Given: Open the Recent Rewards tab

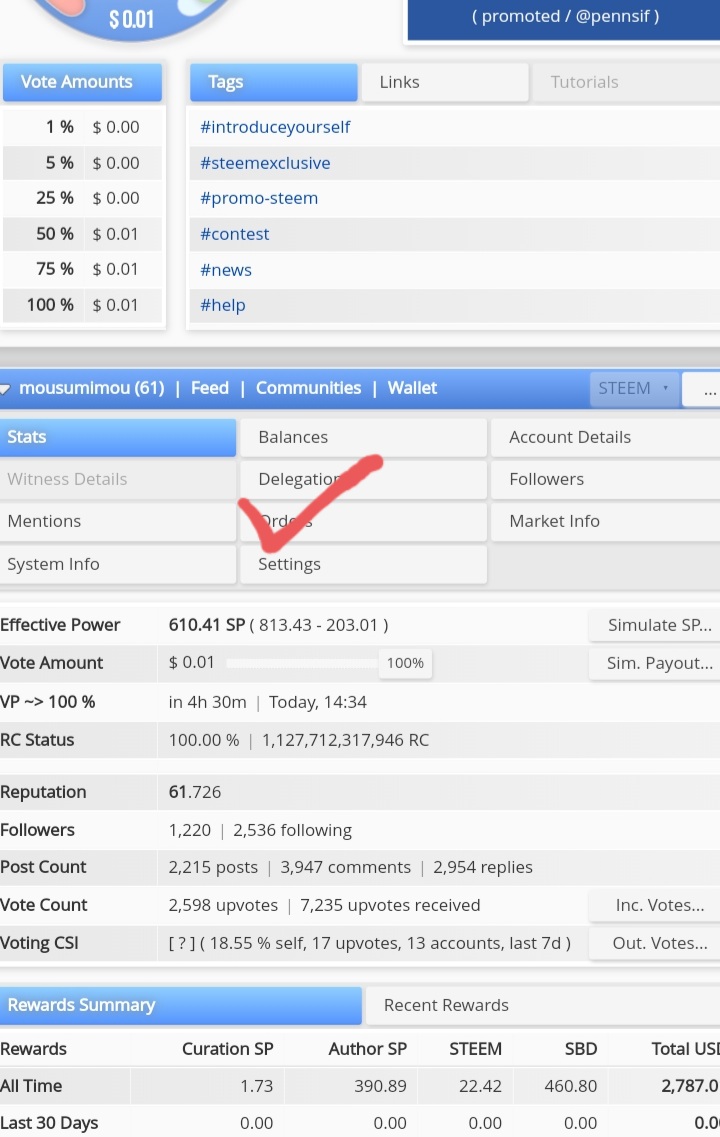Looking at the screenshot, I should pyautogui.click(x=543, y=1005).
